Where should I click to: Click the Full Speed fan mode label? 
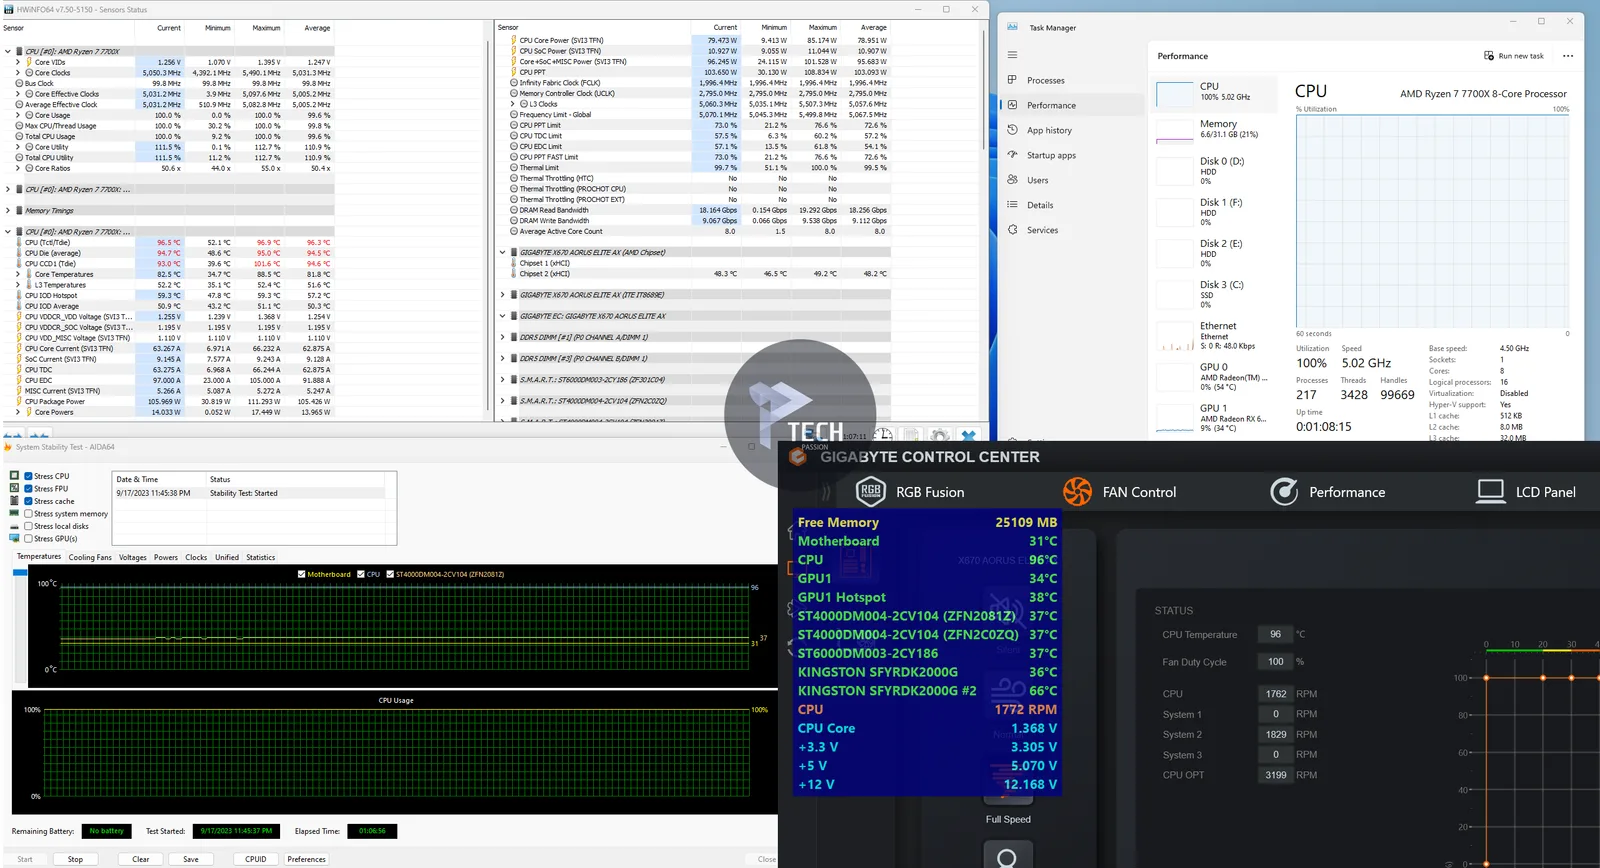(x=1008, y=819)
